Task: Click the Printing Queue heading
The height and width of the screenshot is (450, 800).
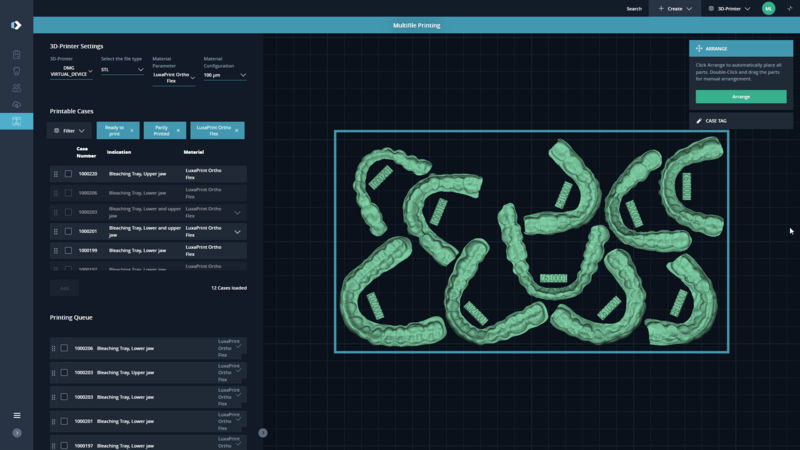Action: pyautogui.click(x=71, y=317)
